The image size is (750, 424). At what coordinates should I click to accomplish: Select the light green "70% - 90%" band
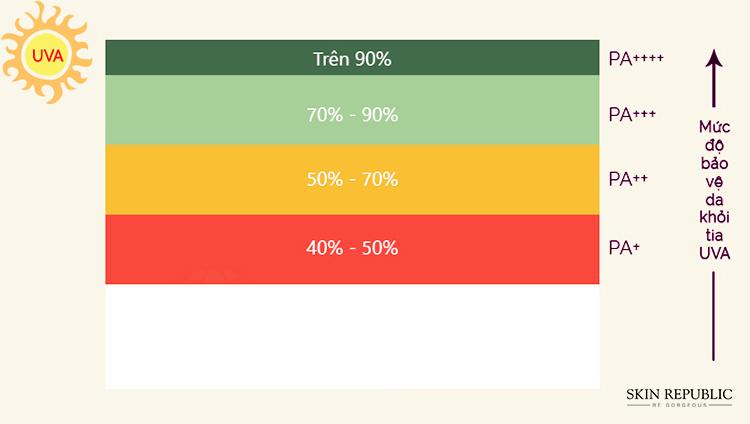352,114
